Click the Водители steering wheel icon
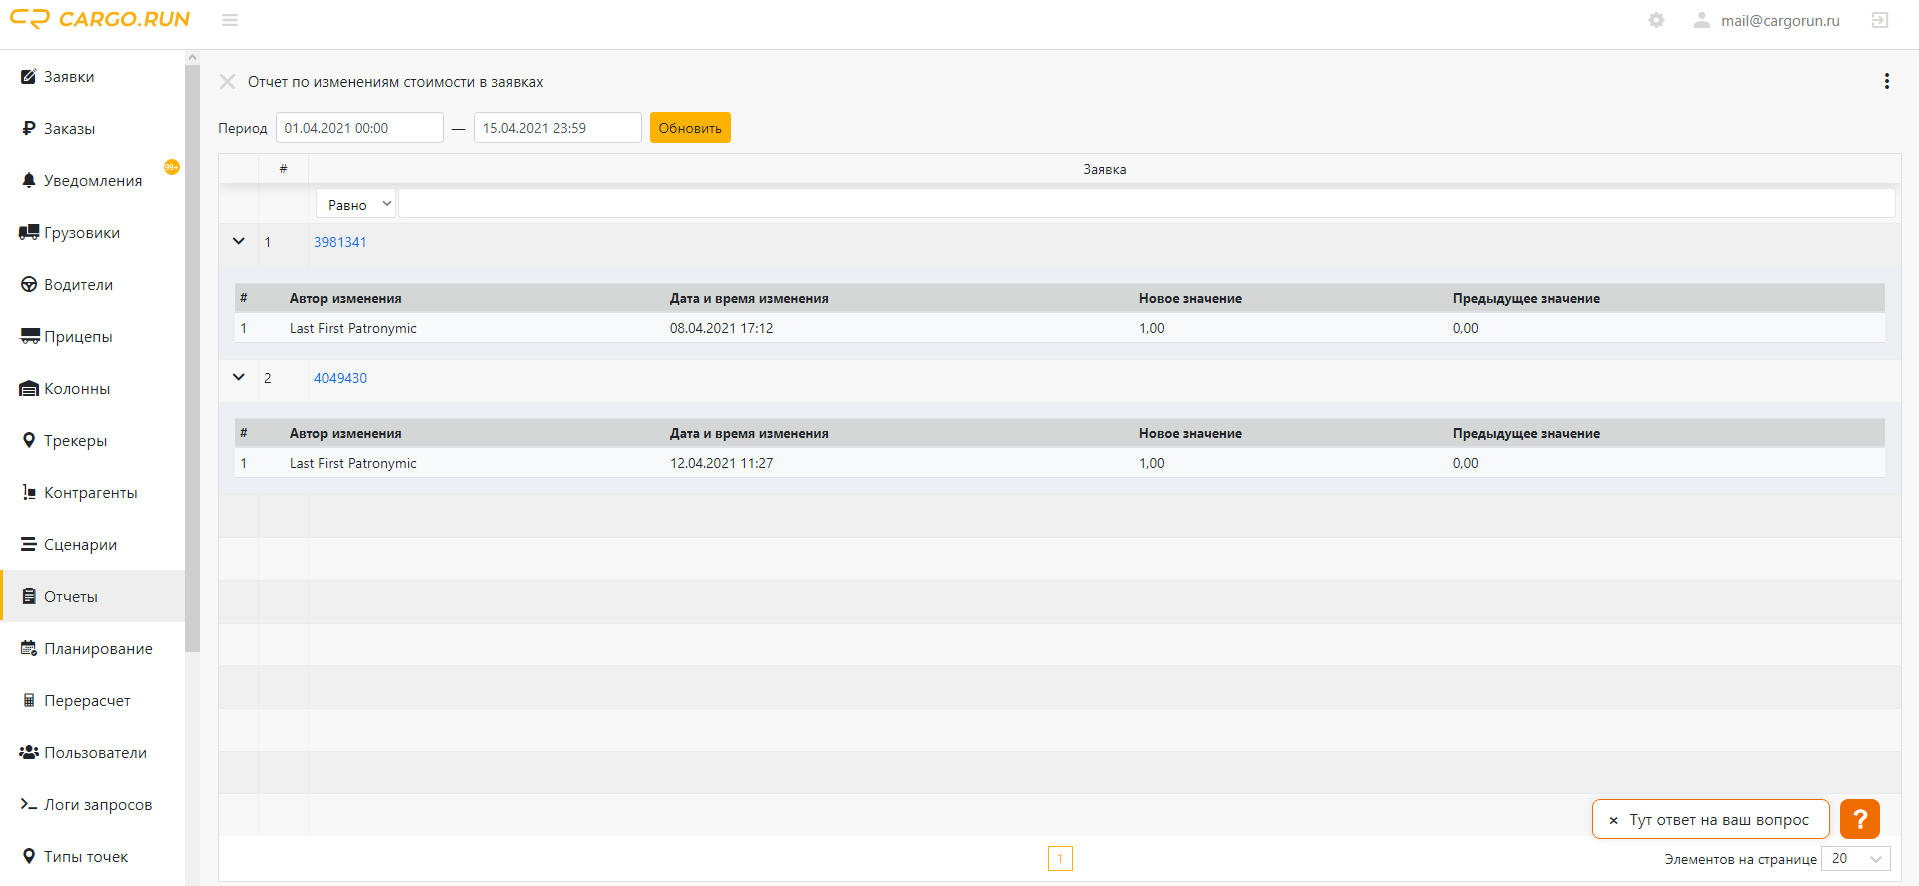1919x886 pixels. pyautogui.click(x=29, y=284)
